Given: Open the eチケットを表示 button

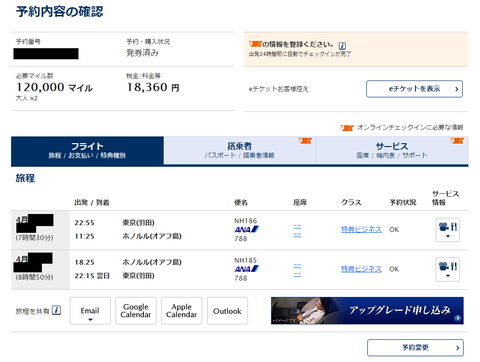Looking at the screenshot, I should click(x=414, y=89).
